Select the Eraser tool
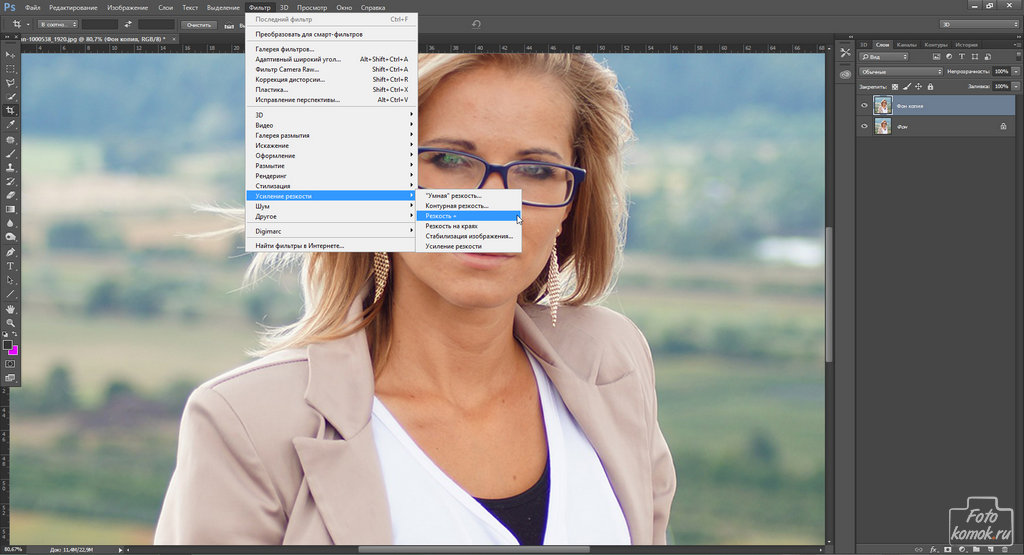Image resolution: width=1024 pixels, height=555 pixels. coord(10,195)
